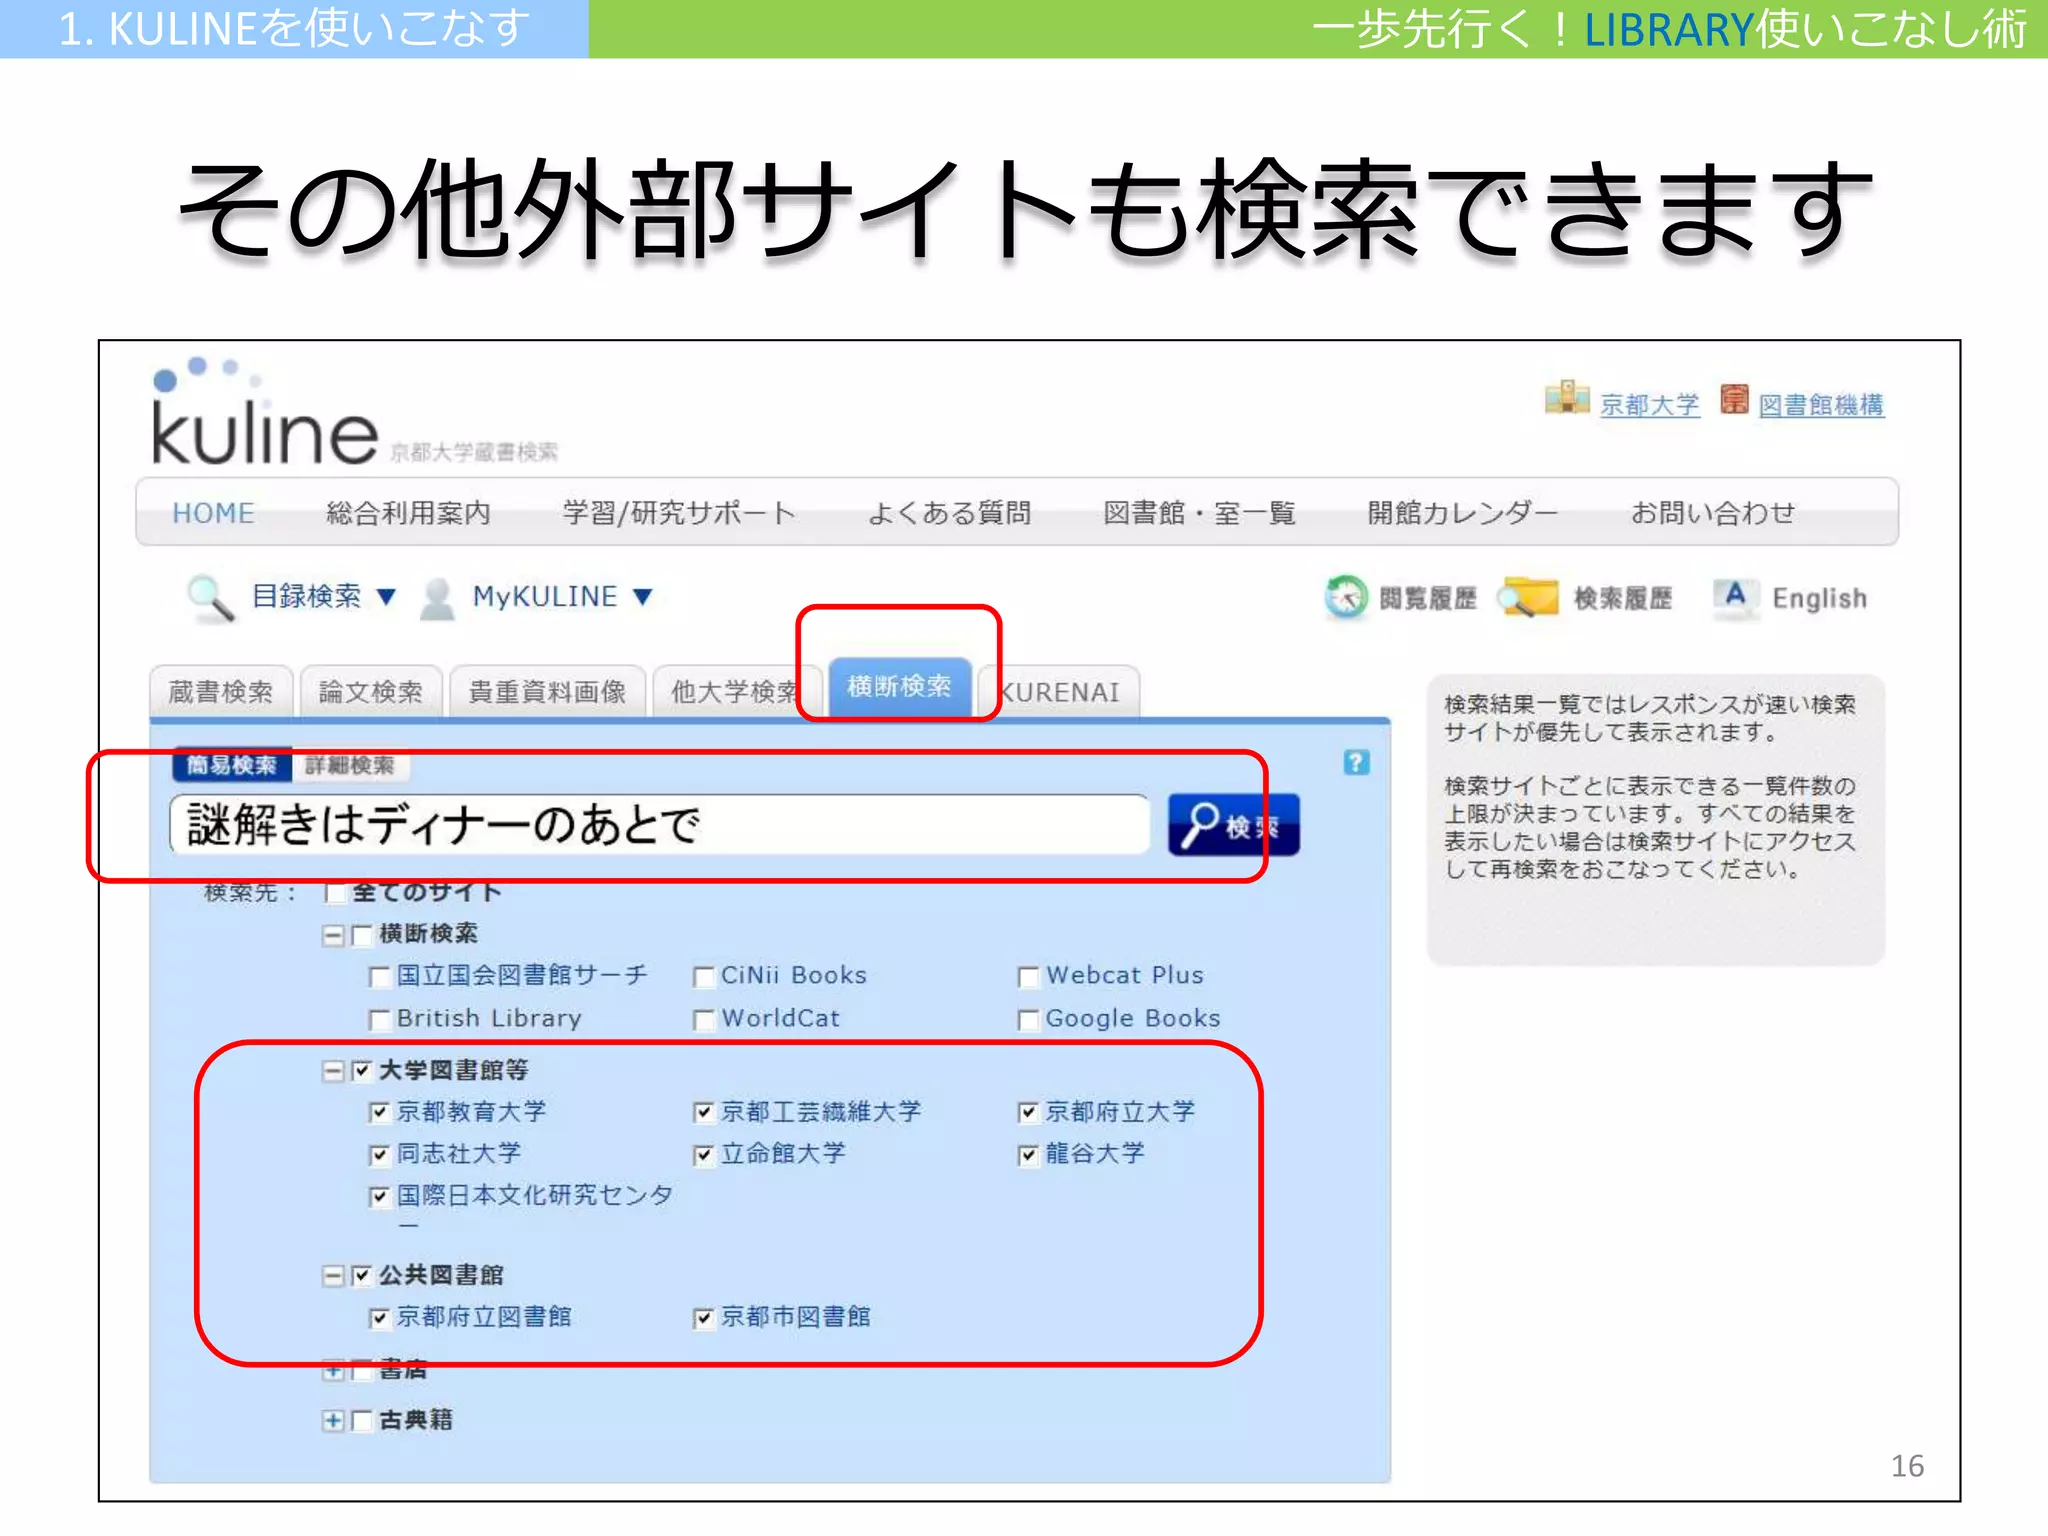The width and height of the screenshot is (2048, 1536).
Task: Expand the 古典籍 group
Action: pos(333,1420)
